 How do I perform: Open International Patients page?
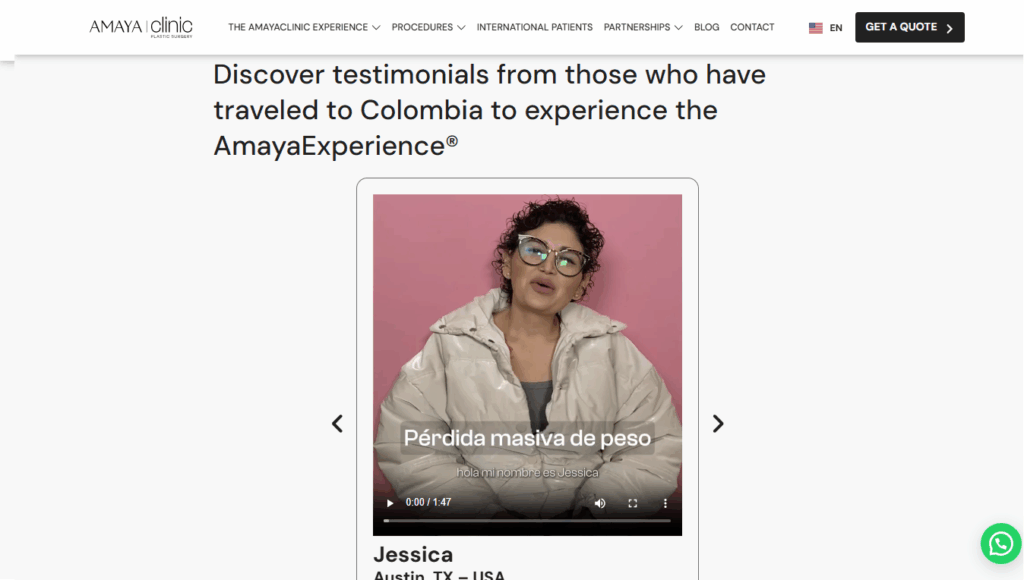point(534,27)
